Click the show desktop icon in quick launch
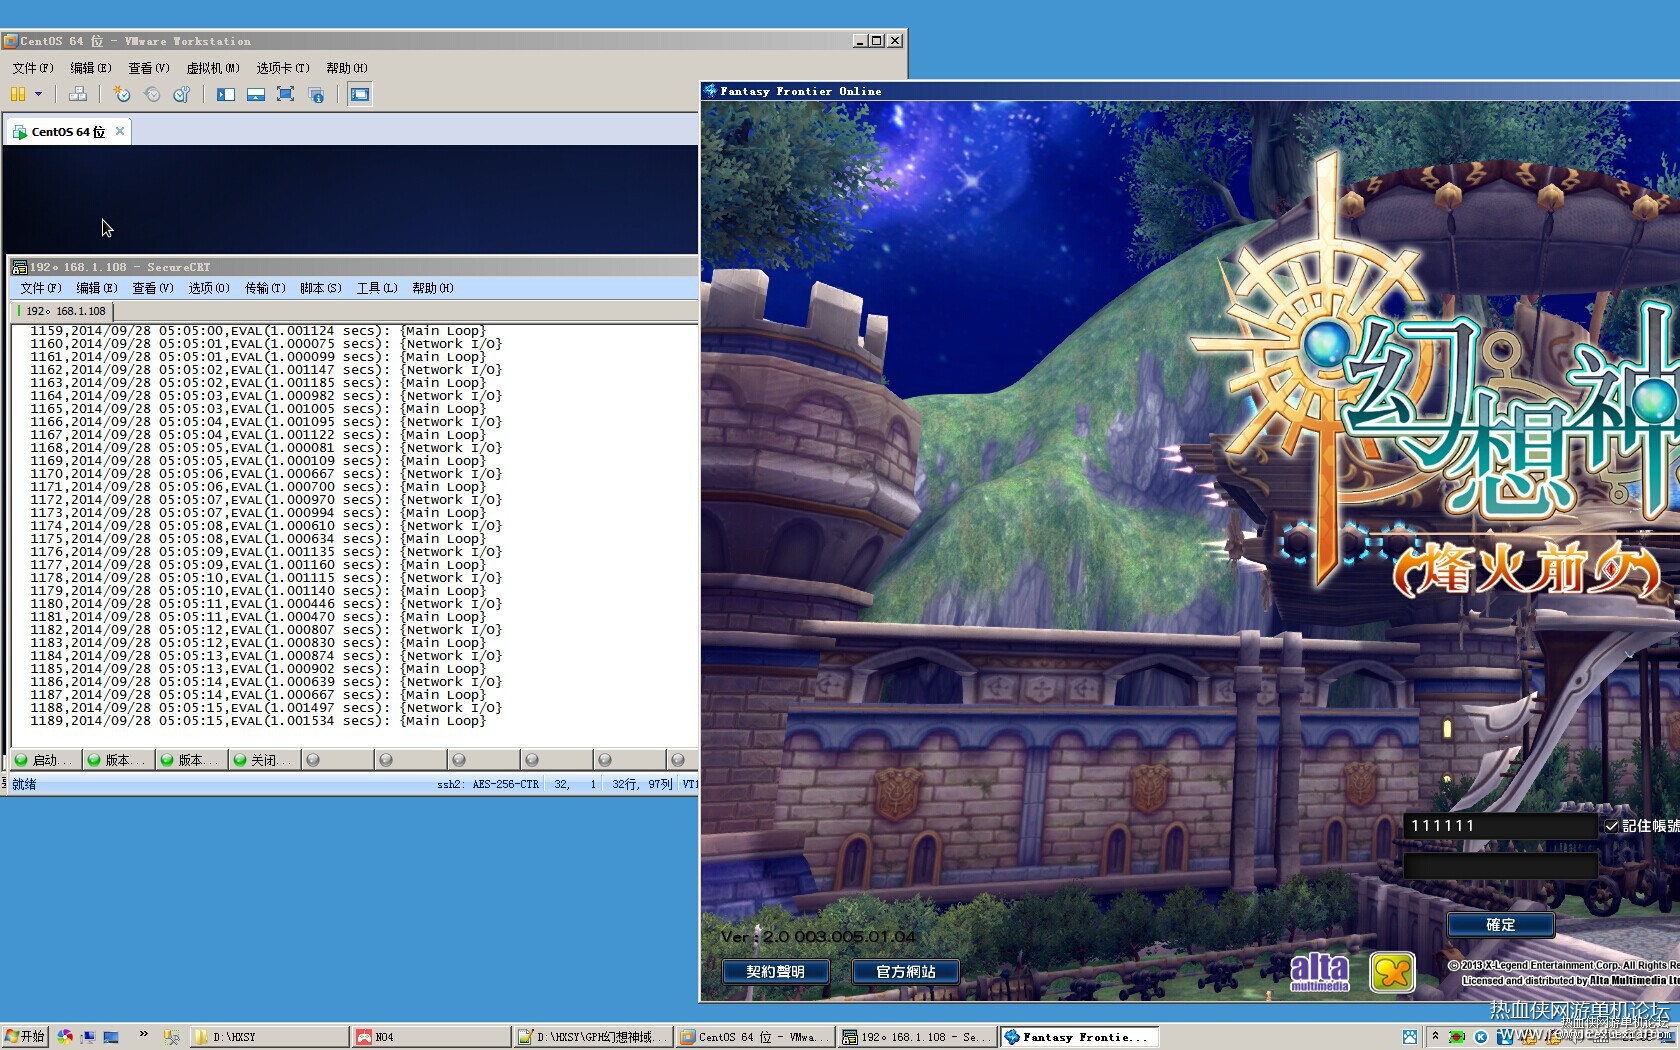Viewport: 1680px width, 1050px height. pos(111,1037)
